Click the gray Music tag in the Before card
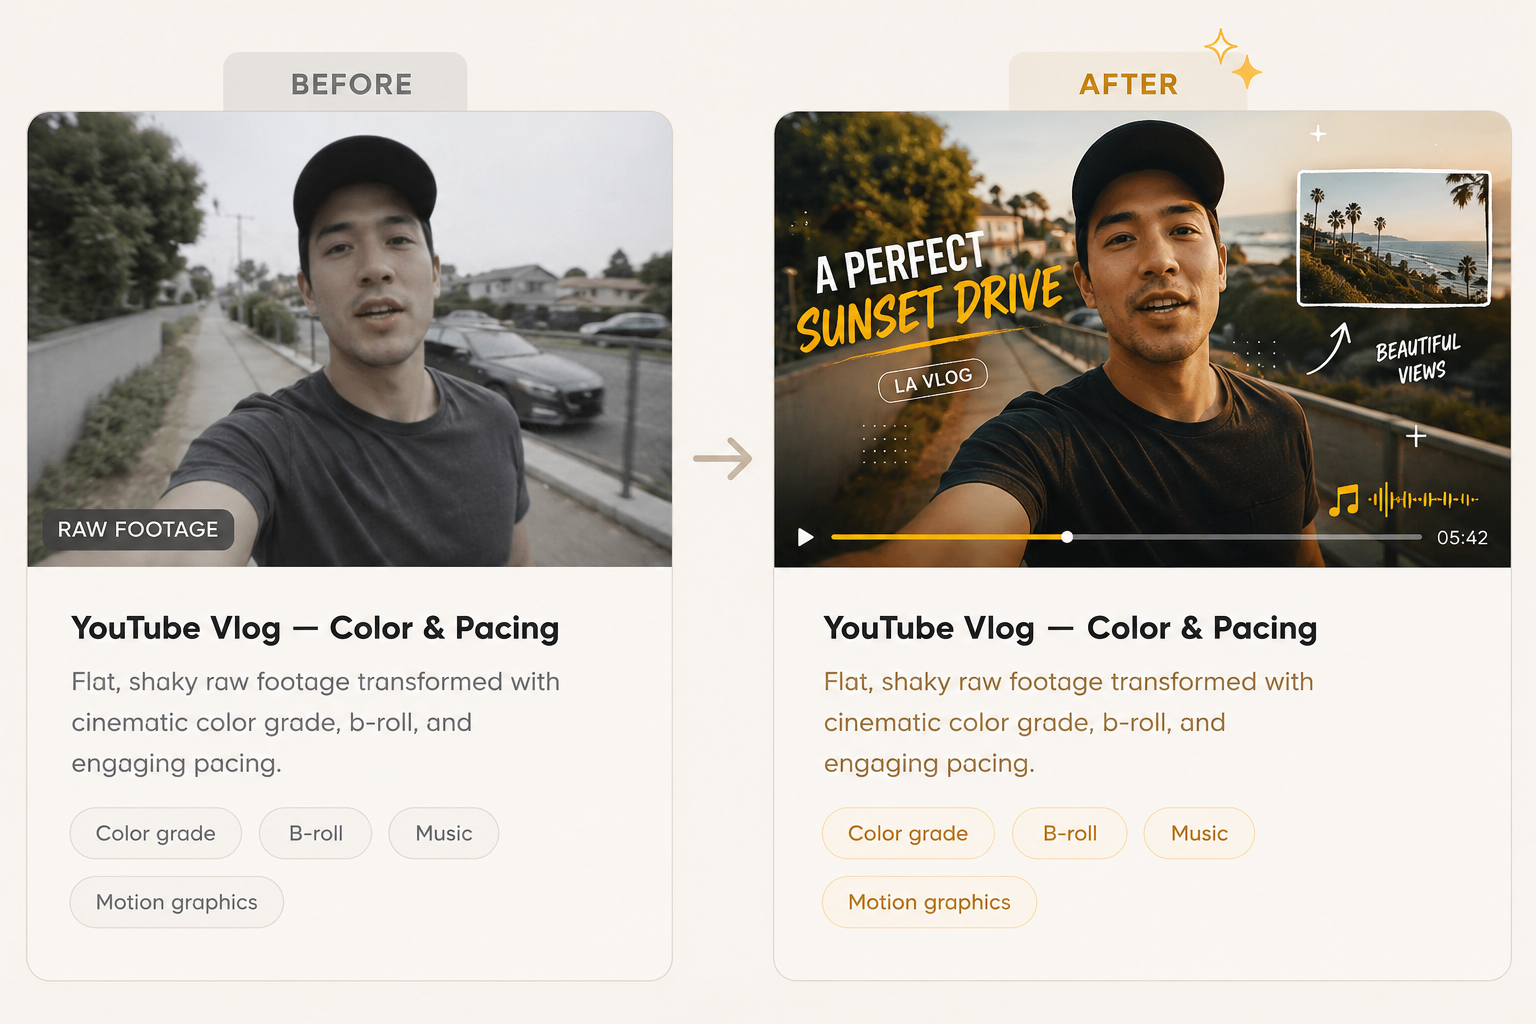The height and width of the screenshot is (1024, 1536). click(x=444, y=833)
